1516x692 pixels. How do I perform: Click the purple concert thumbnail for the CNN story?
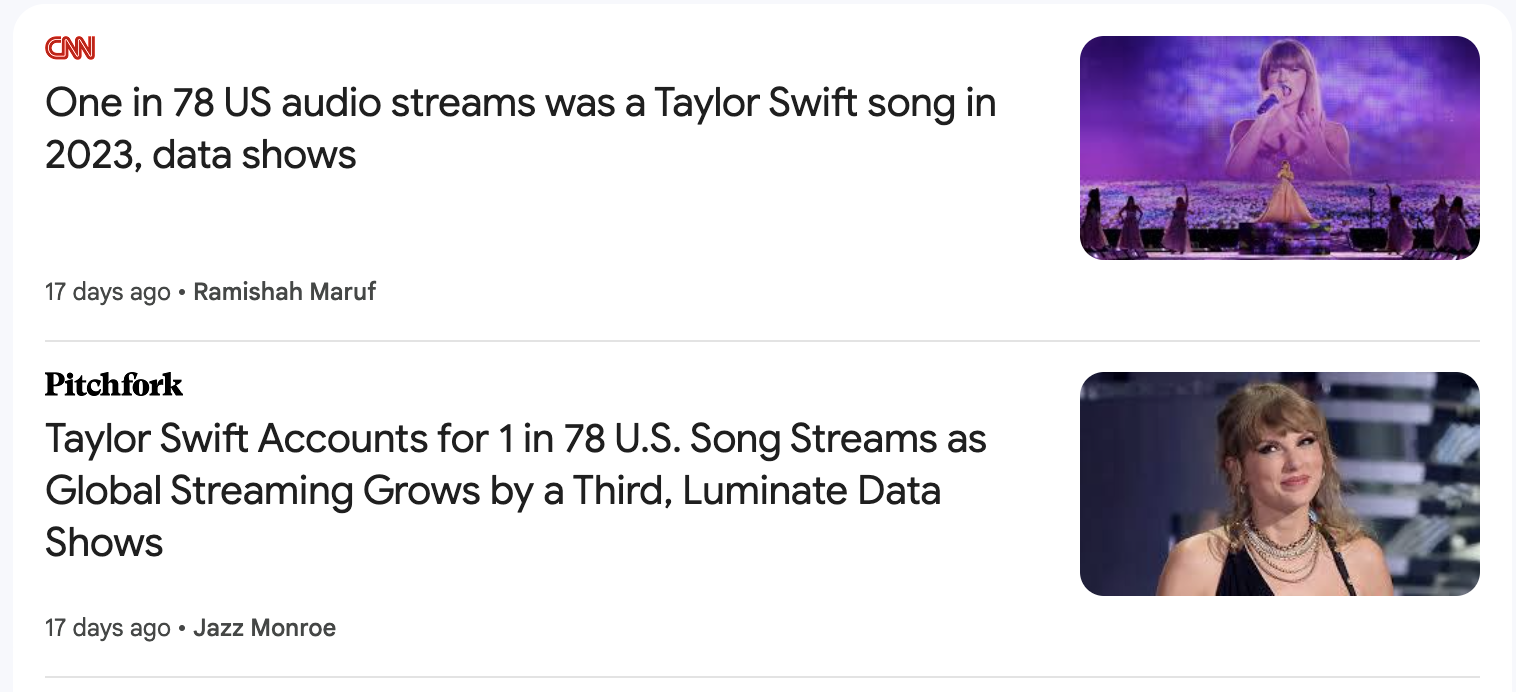(x=1279, y=148)
